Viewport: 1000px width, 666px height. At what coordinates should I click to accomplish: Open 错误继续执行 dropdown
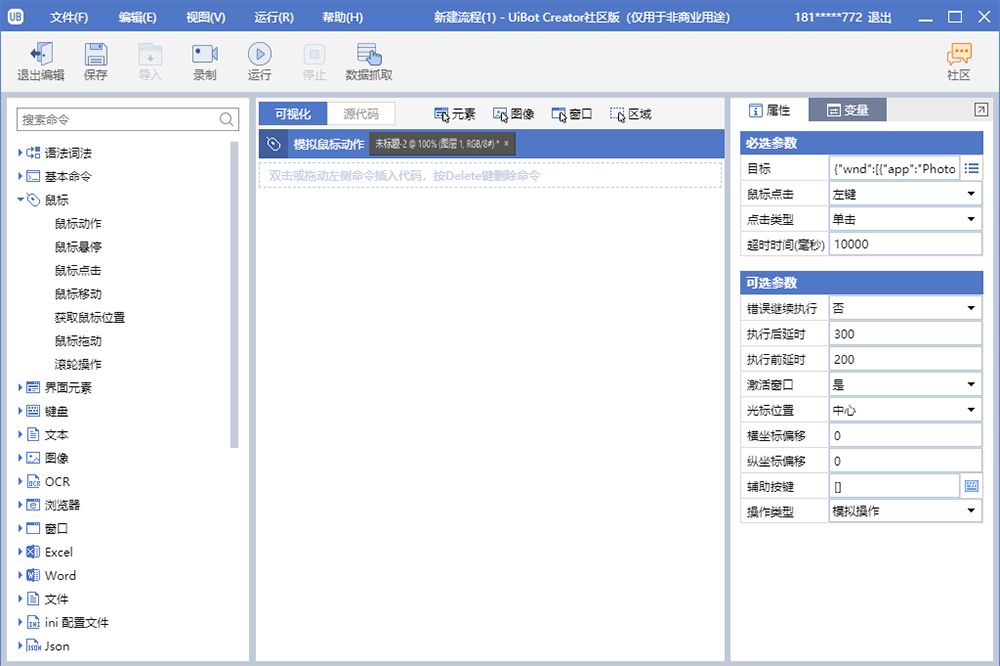point(905,308)
